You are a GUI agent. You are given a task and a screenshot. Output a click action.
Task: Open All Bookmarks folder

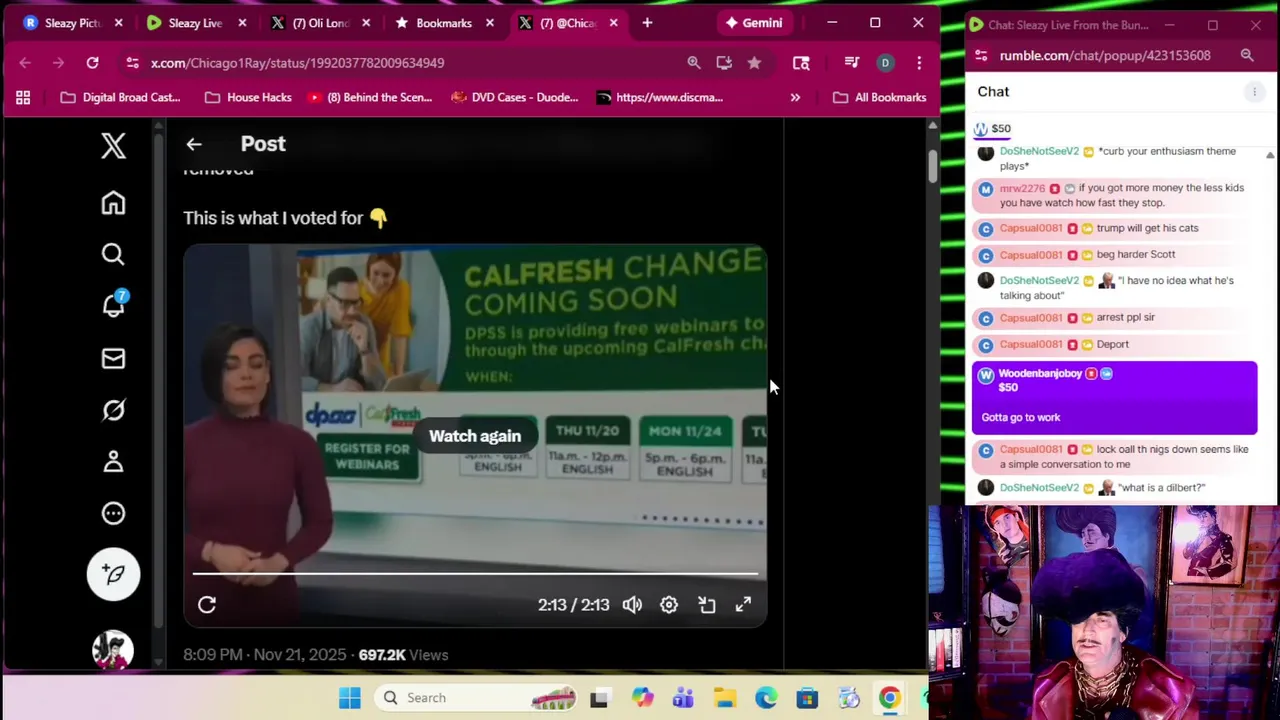pyautogui.click(x=880, y=98)
